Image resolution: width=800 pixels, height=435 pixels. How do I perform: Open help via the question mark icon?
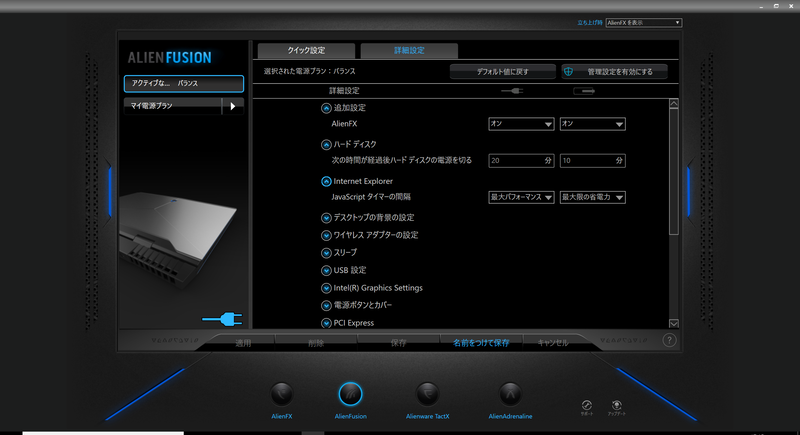(x=669, y=340)
